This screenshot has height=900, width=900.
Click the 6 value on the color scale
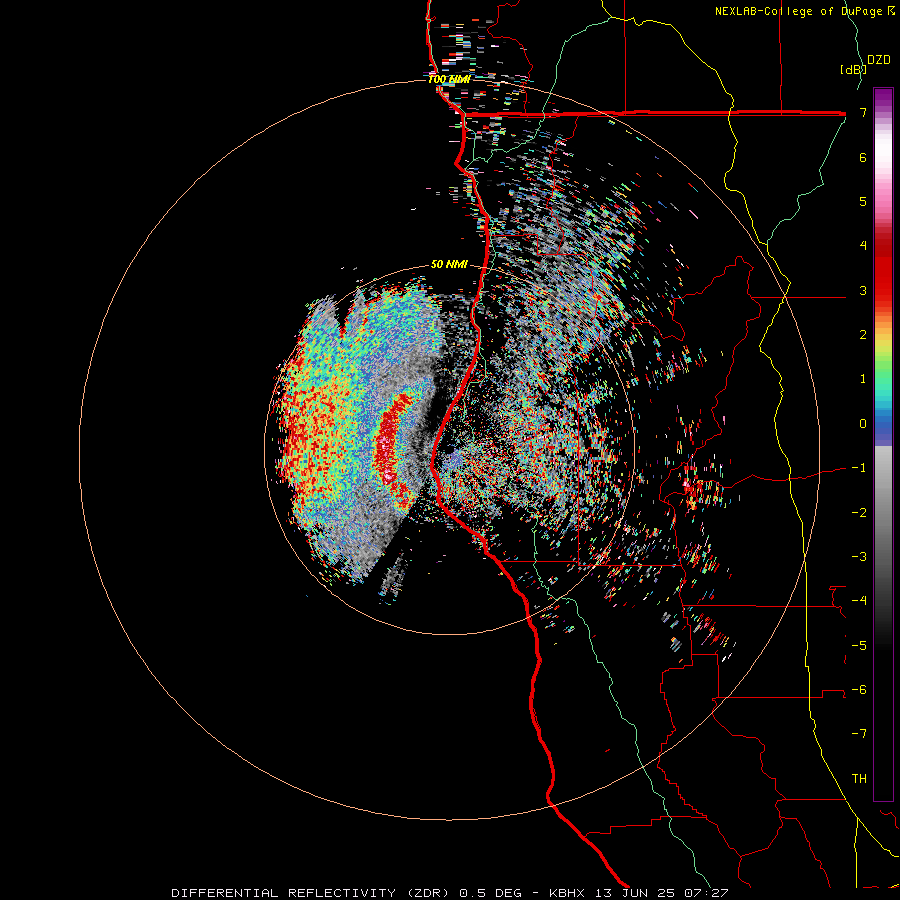tap(863, 157)
